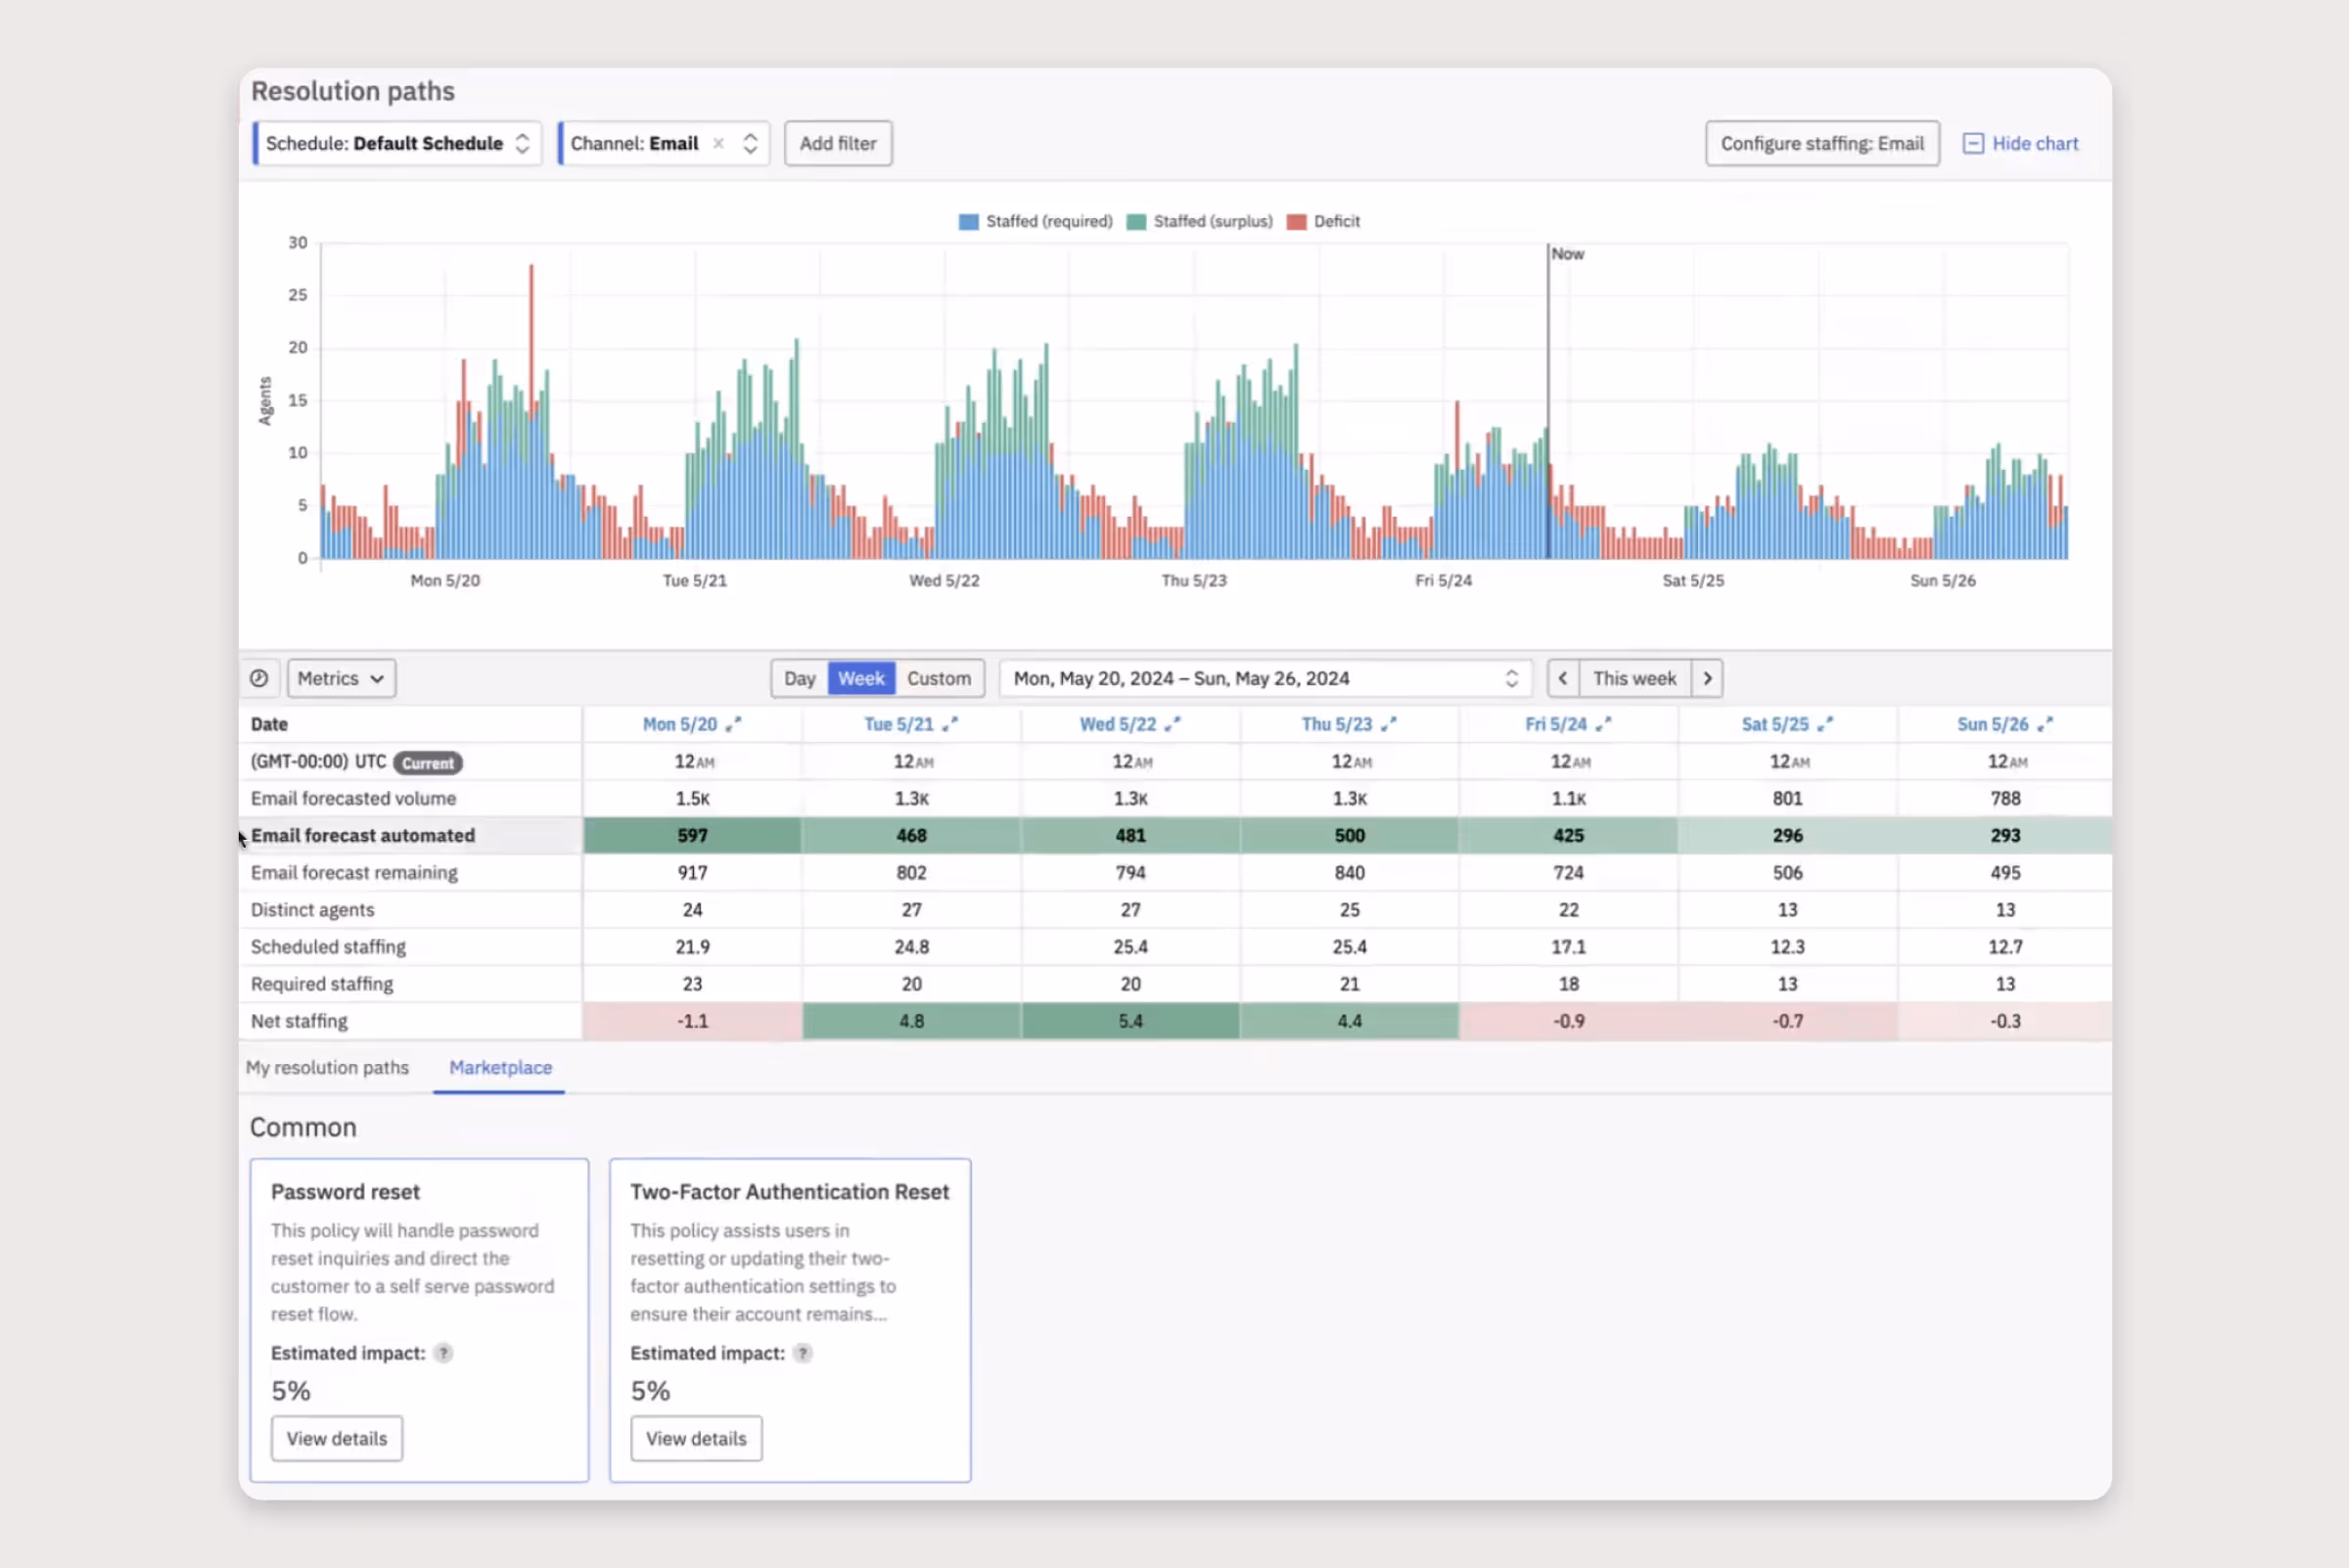Expand the Wed 5/22 column icon
Screen dimensions: 2349x1568
point(1173,724)
